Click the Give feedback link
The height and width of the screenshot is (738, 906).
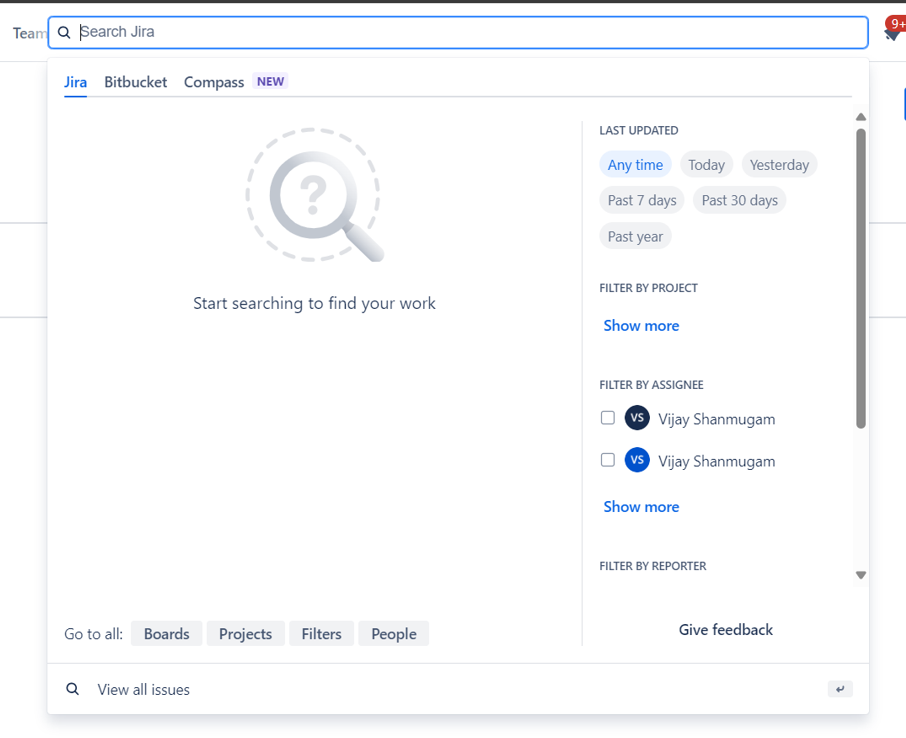click(x=725, y=629)
